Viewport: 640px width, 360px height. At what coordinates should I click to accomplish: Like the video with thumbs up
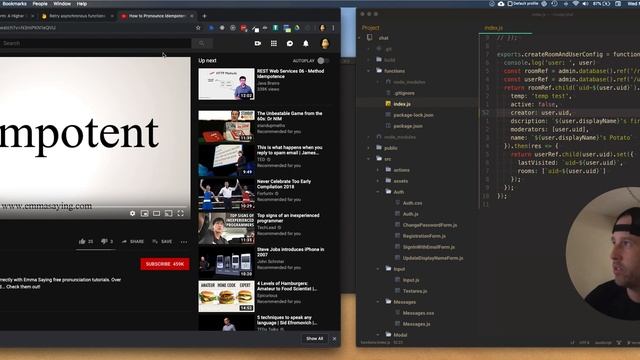click(82, 241)
